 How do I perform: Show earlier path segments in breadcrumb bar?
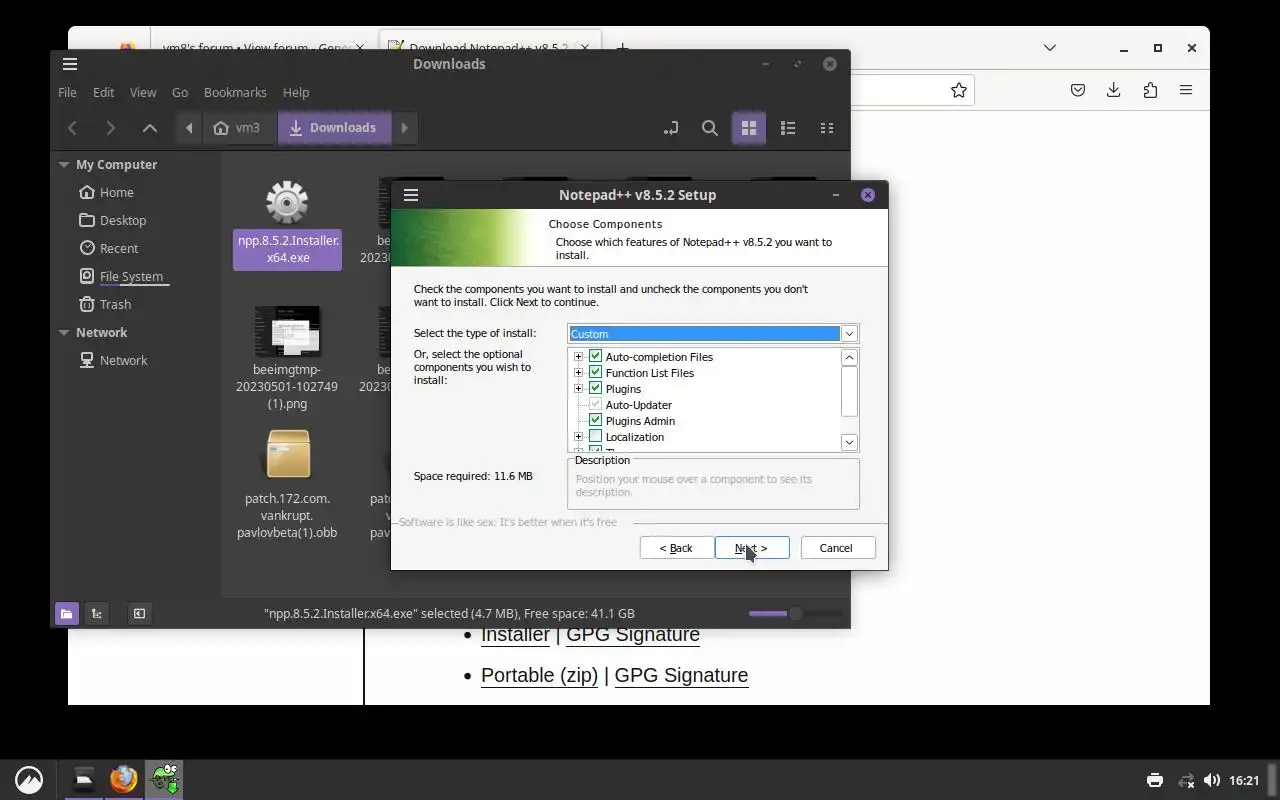tap(189, 128)
